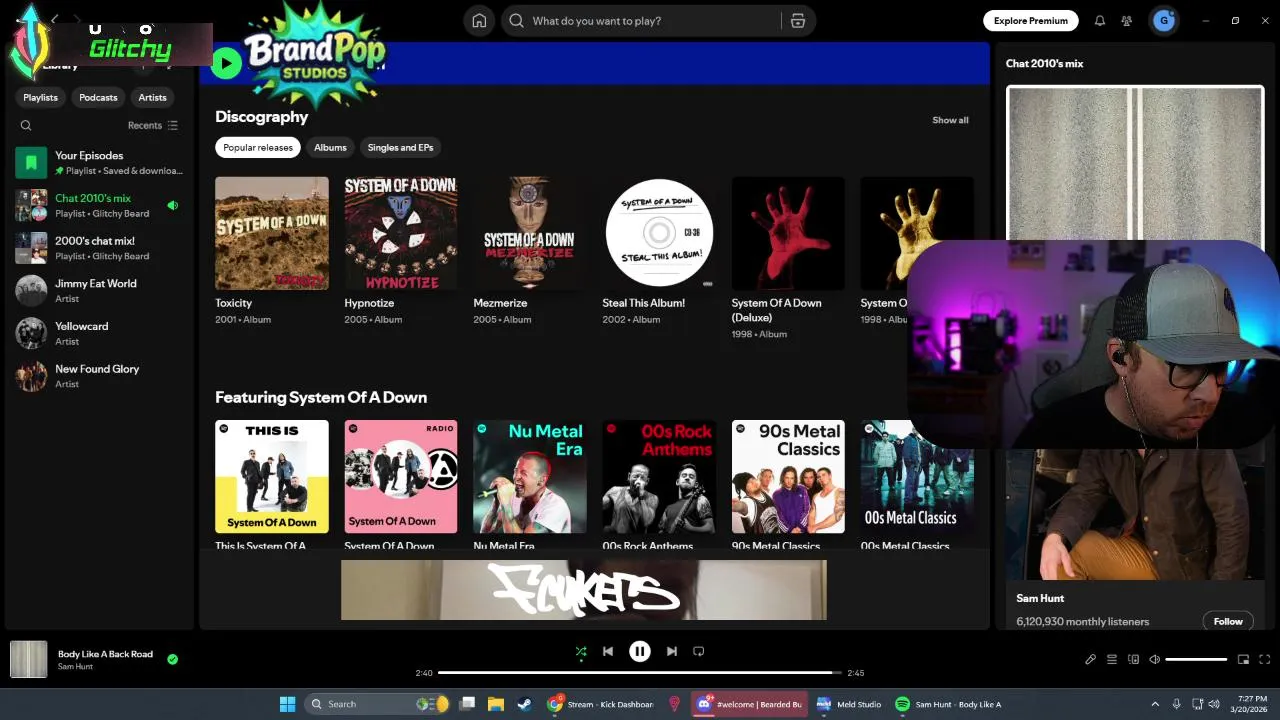The image size is (1280, 720).
Task: Enter full screen player icon
Action: [x=1265, y=659]
